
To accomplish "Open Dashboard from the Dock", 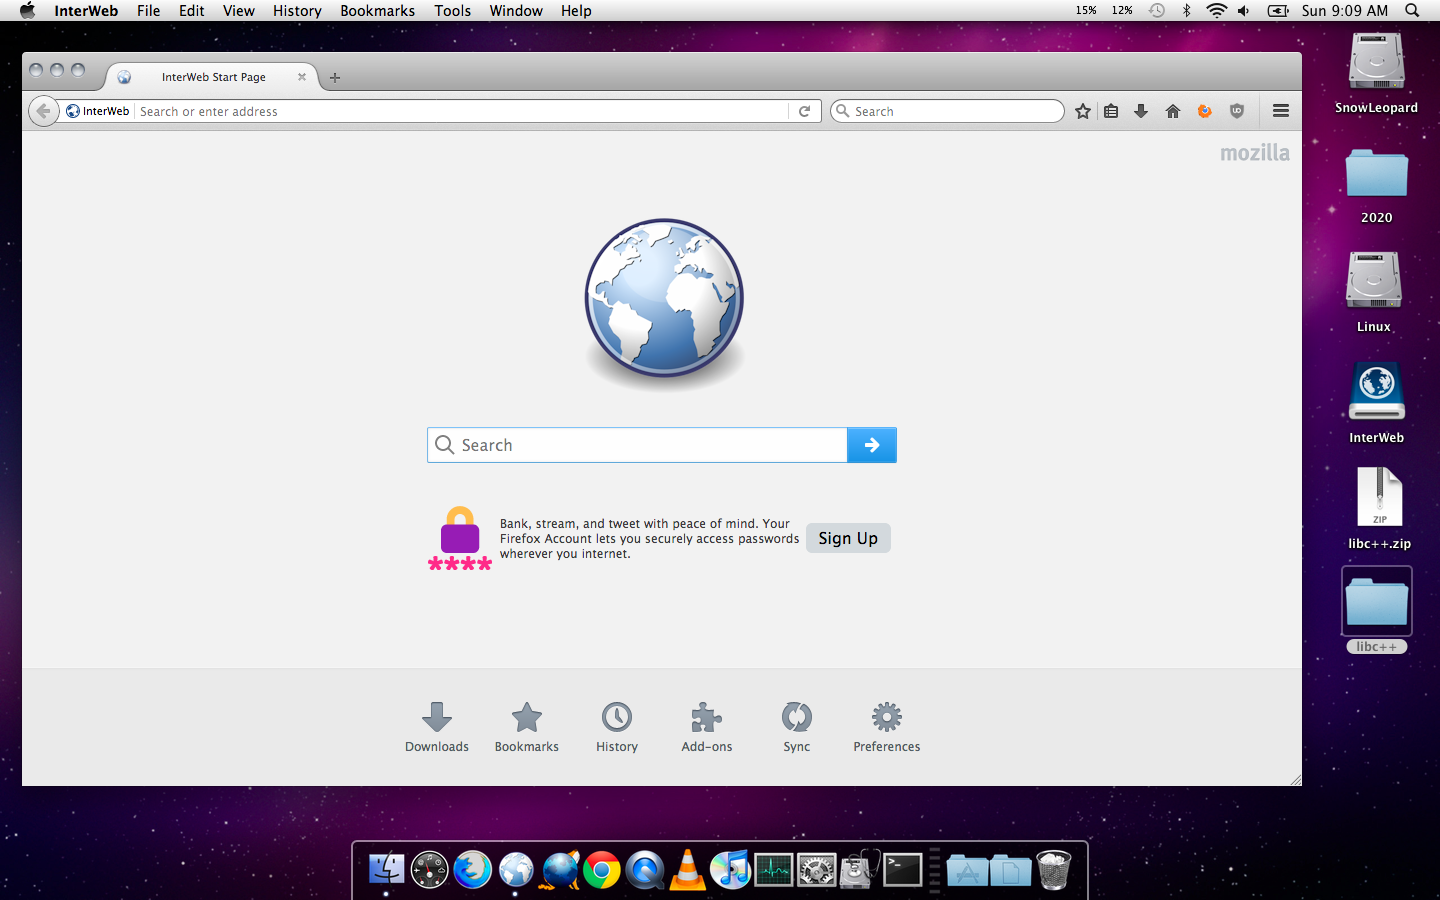I will click(x=429, y=870).
